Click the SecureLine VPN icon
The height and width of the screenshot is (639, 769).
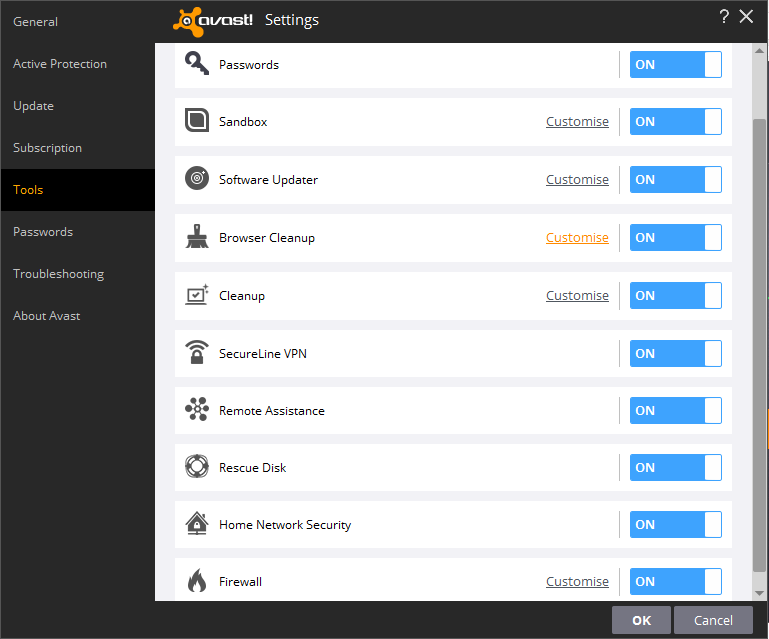click(x=197, y=353)
